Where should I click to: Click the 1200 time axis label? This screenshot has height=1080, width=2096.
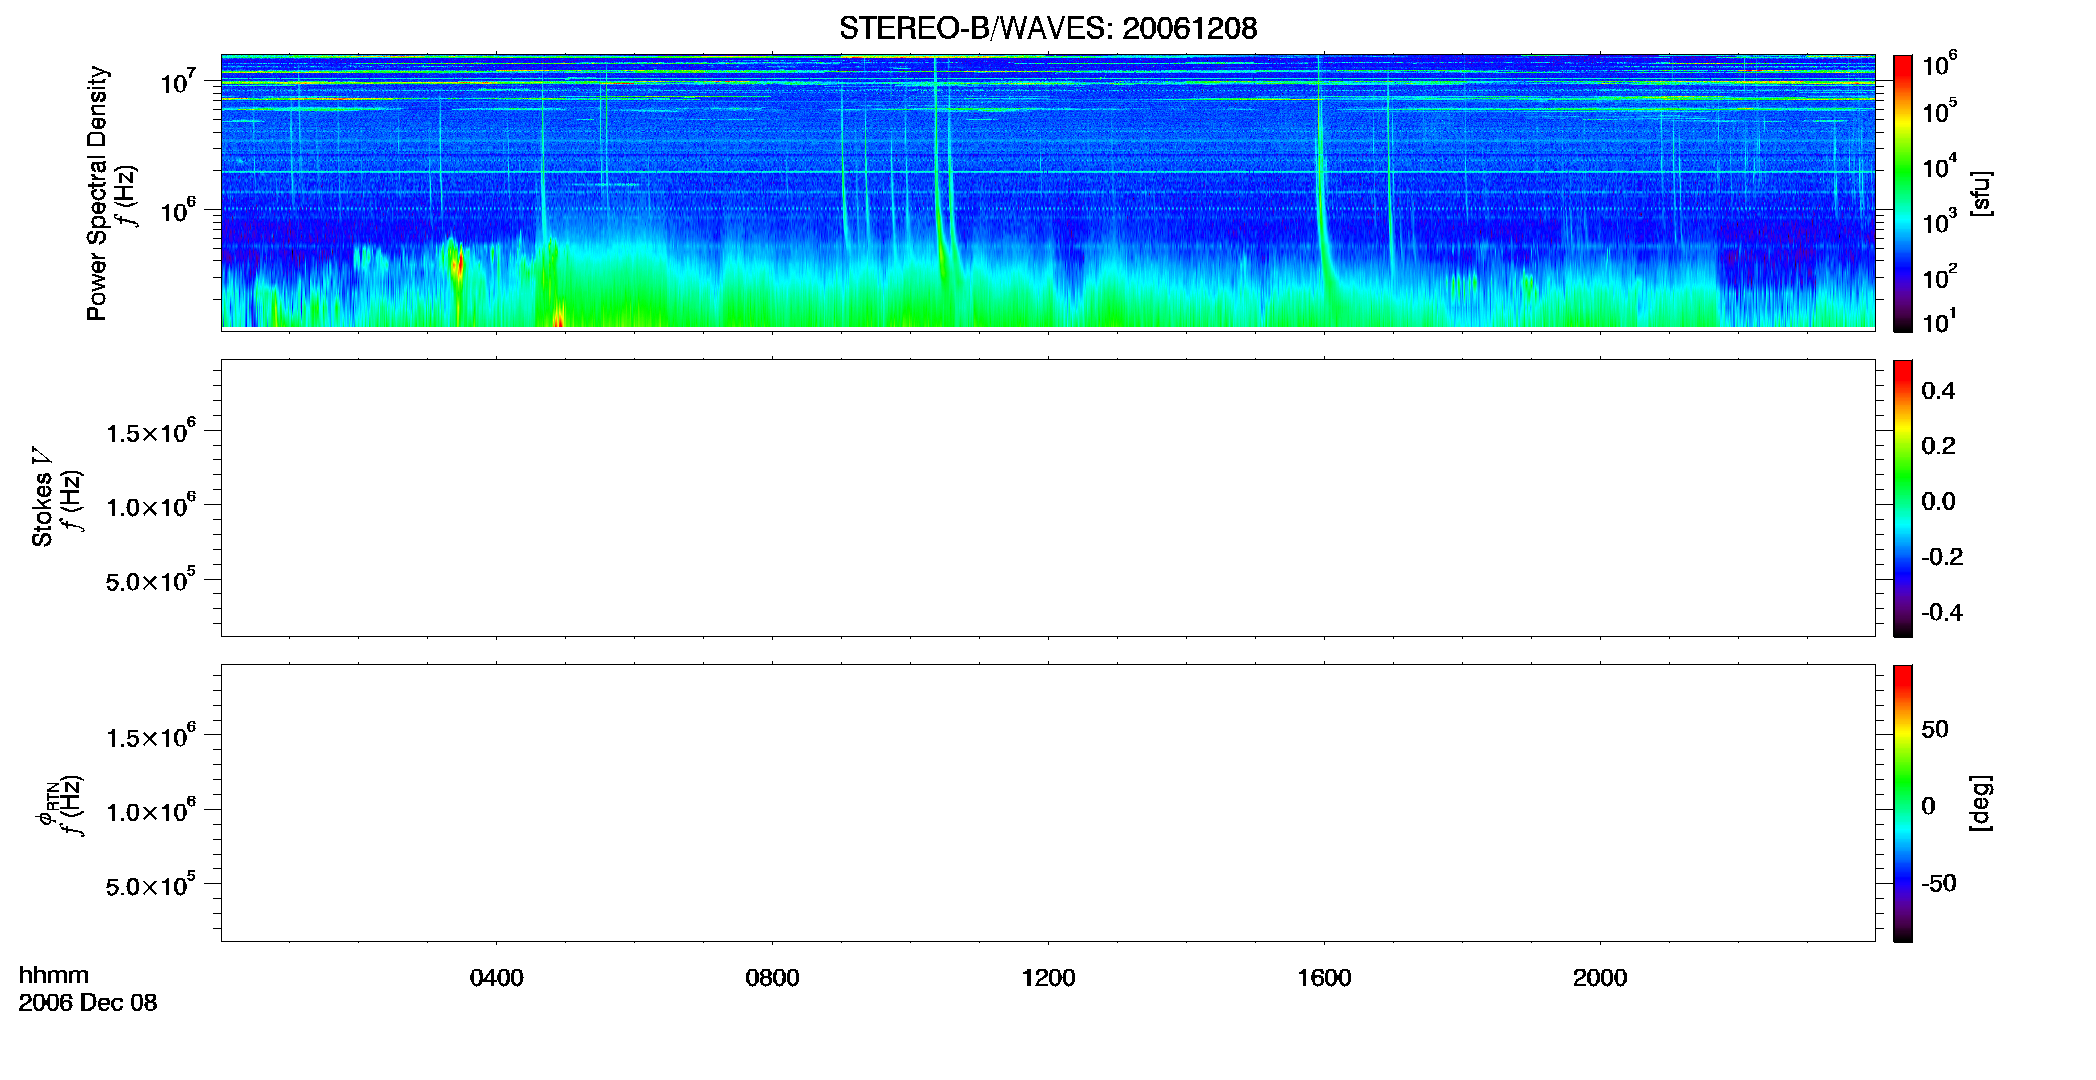pyautogui.click(x=1048, y=978)
